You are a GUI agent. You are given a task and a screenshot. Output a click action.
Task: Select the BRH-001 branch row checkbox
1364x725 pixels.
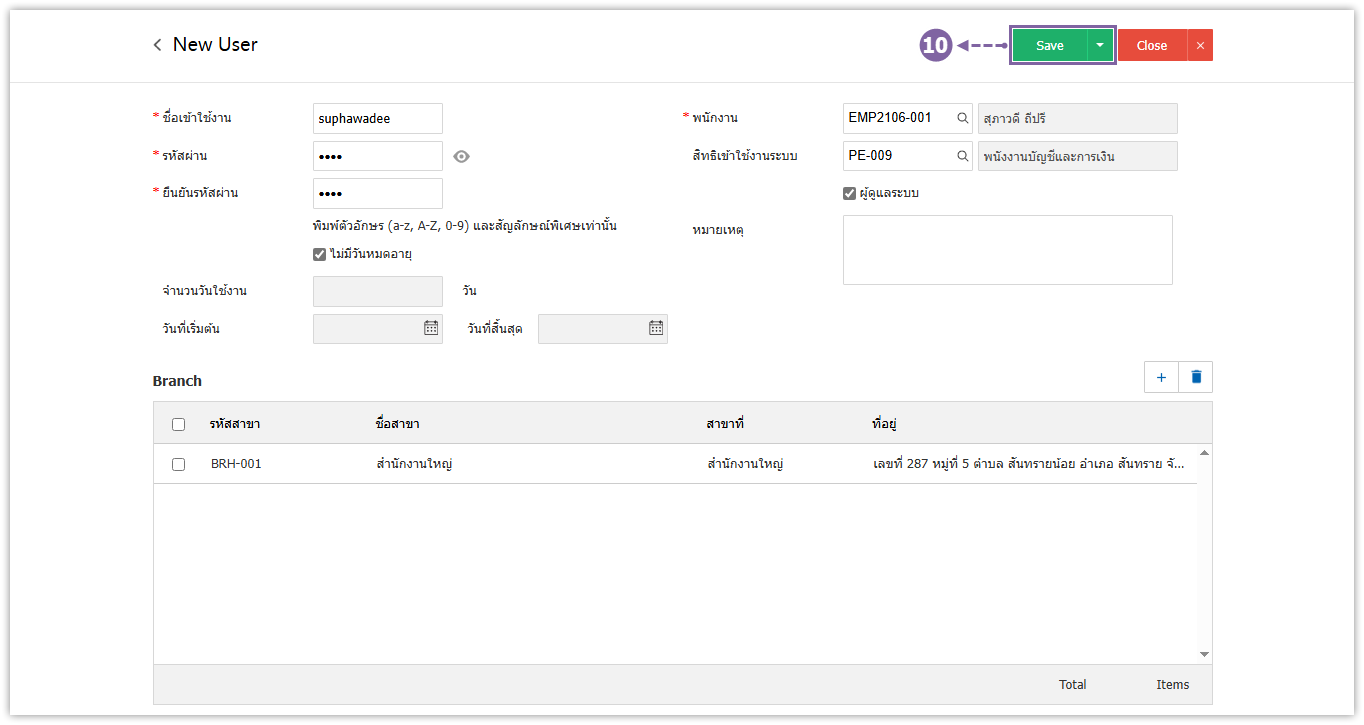178,464
